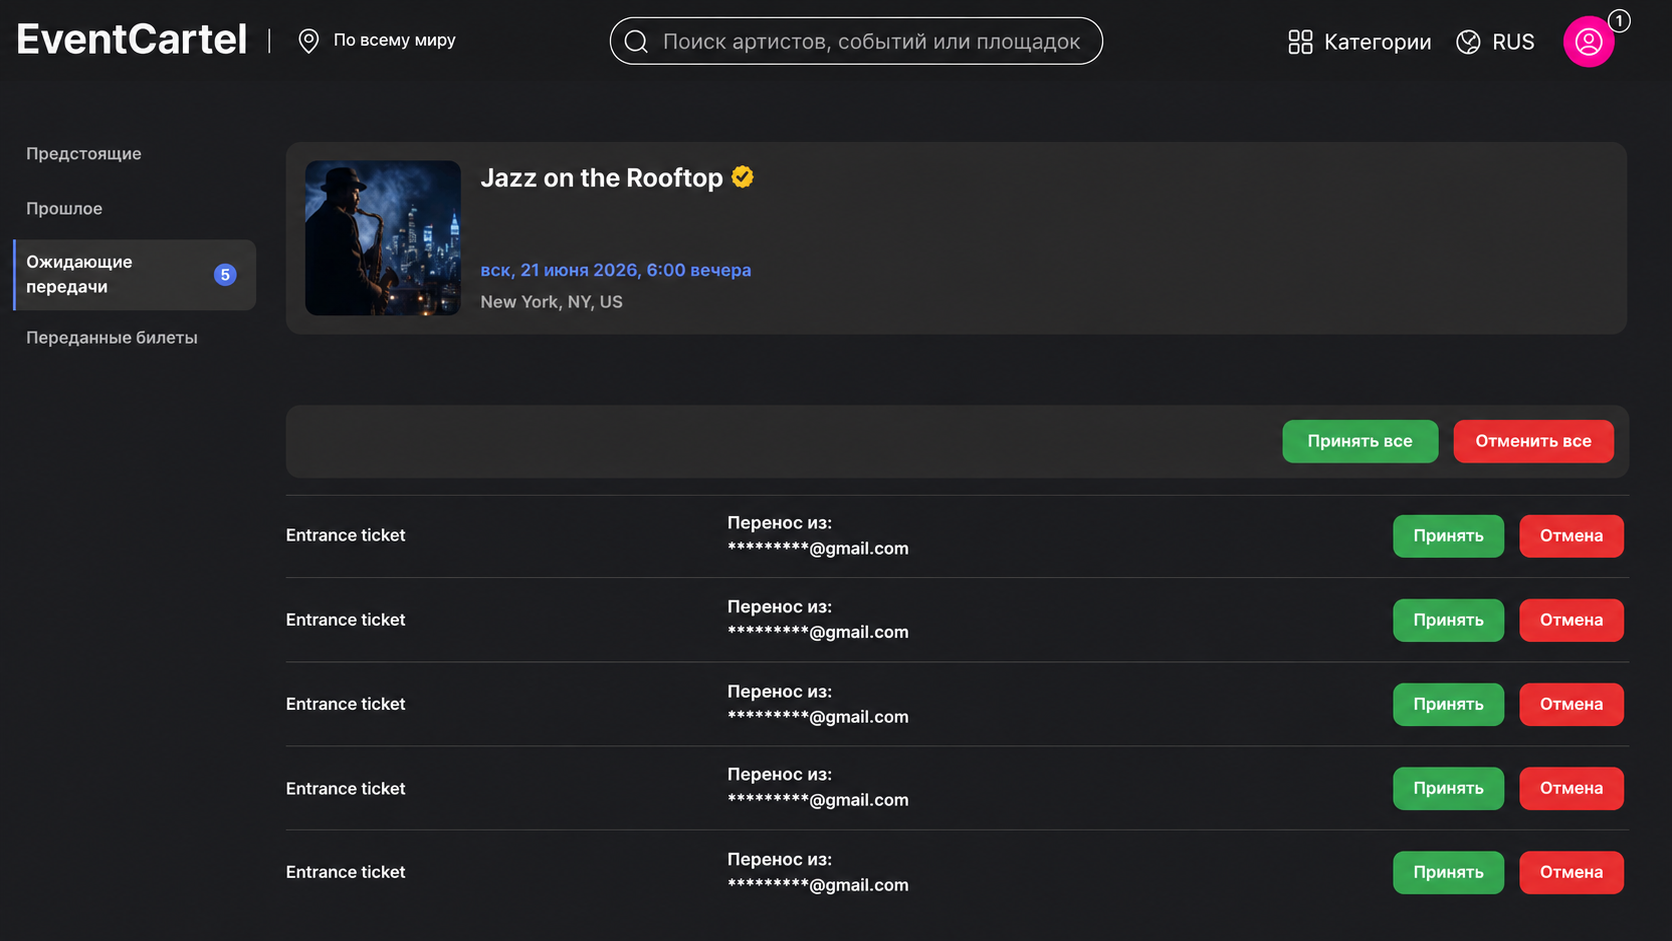The image size is (1672, 941).
Task: Cancel the fourth Entrance ticket transfer
Action: tap(1571, 788)
